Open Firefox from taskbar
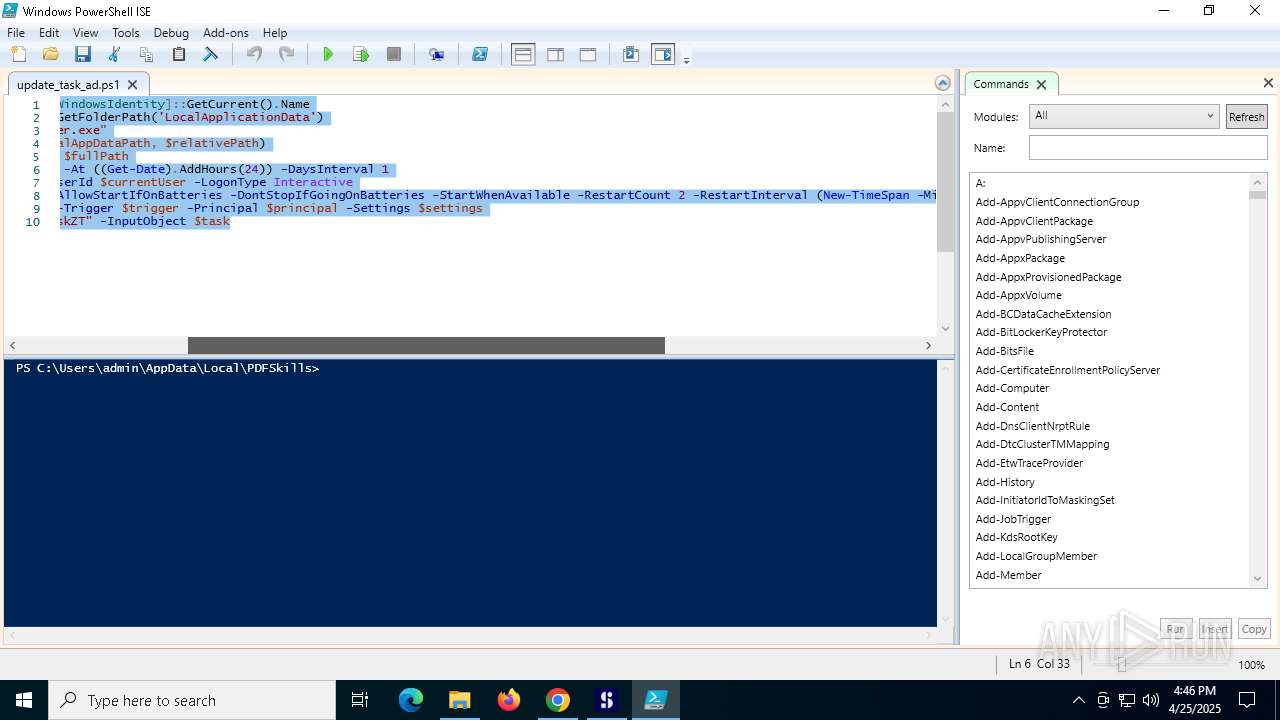The image size is (1280, 720). coord(509,700)
